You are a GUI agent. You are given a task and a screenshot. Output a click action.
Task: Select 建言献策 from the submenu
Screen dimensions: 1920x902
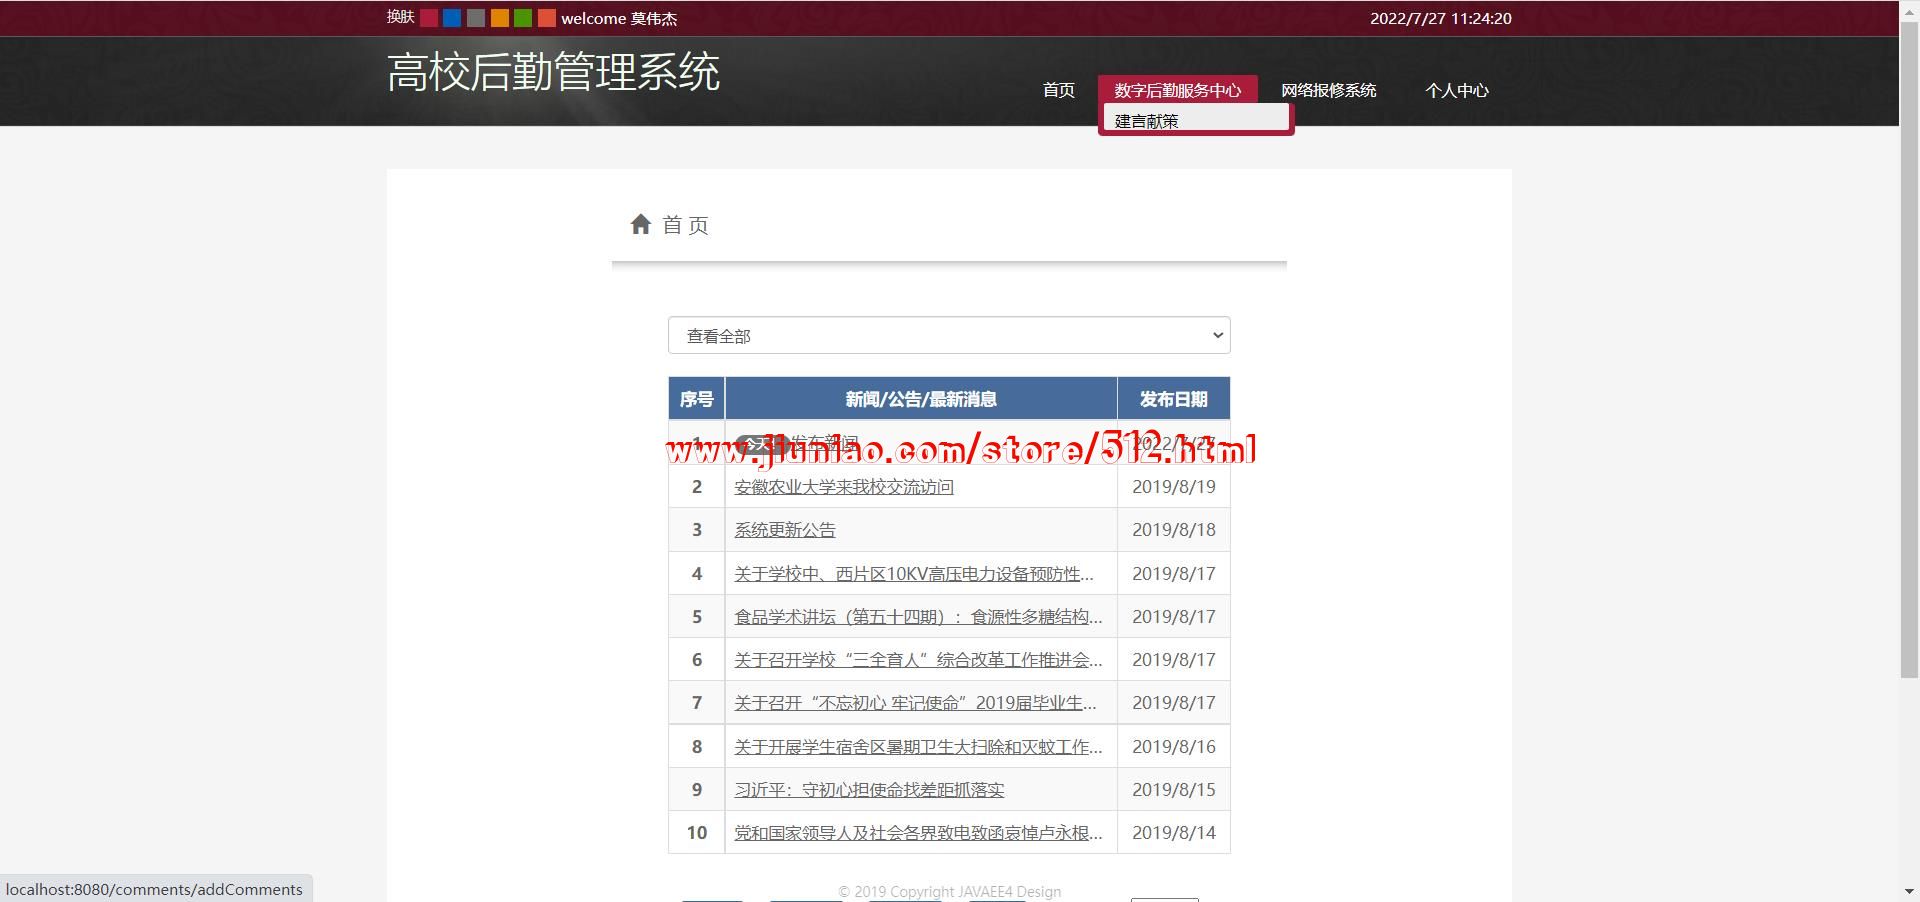(1147, 121)
